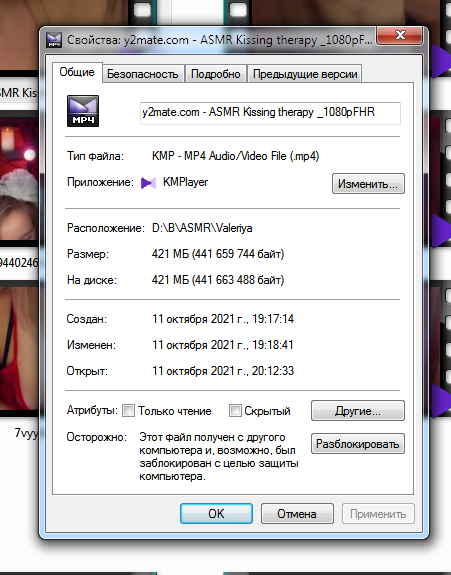Click the title bar MP4 window icon
The width and height of the screenshot is (451, 575).
click(x=54, y=40)
